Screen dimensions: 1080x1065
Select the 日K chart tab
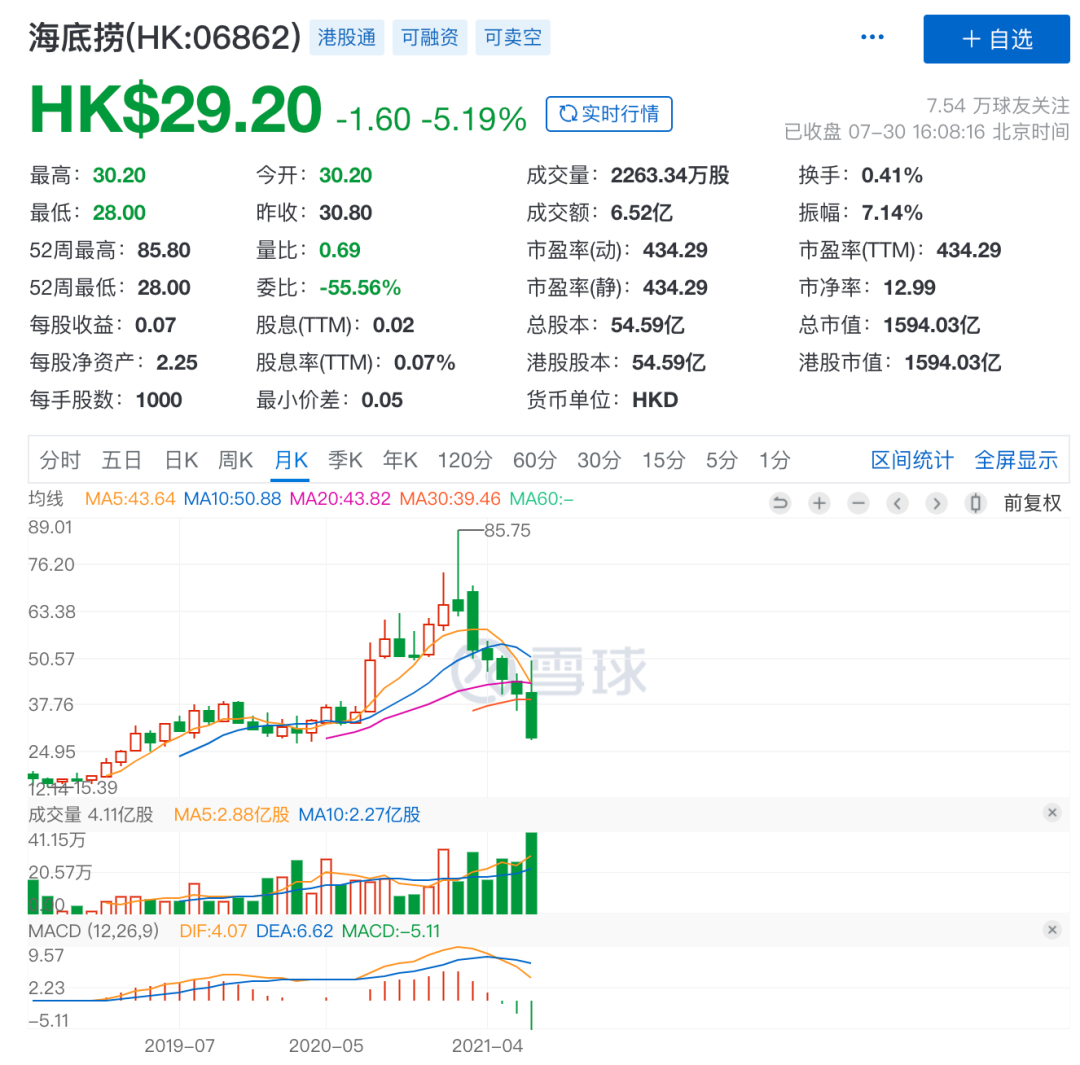[x=181, y=459]
